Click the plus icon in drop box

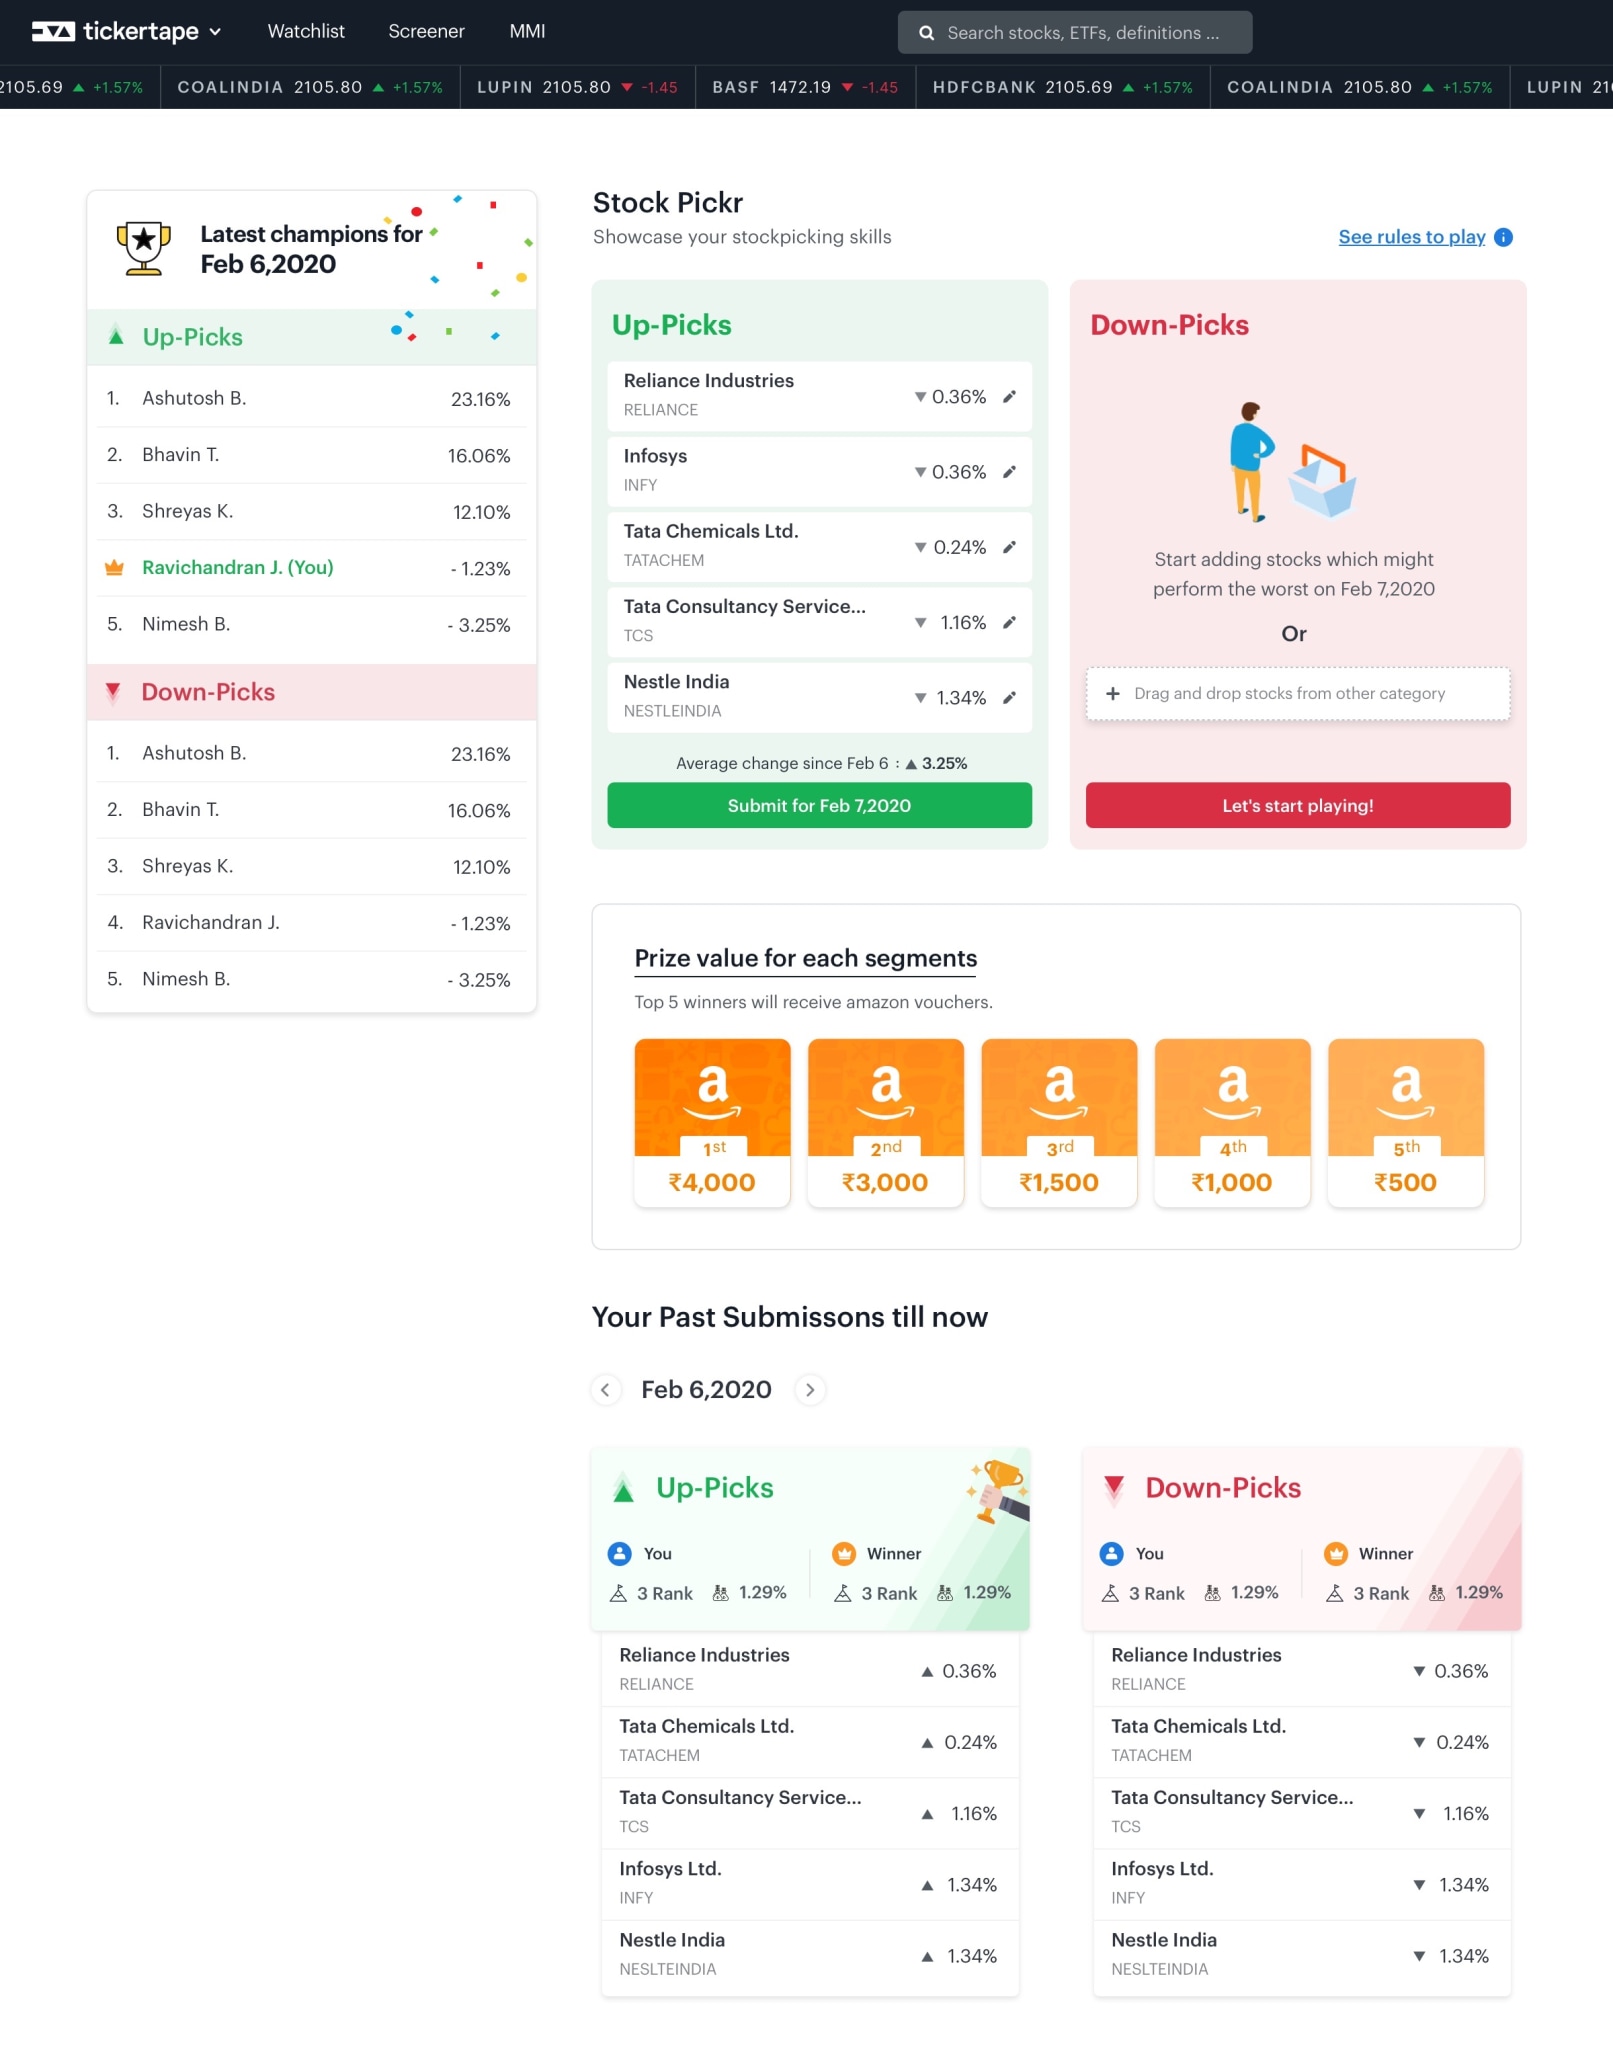pyautogui.click(x=1112, y=693)
